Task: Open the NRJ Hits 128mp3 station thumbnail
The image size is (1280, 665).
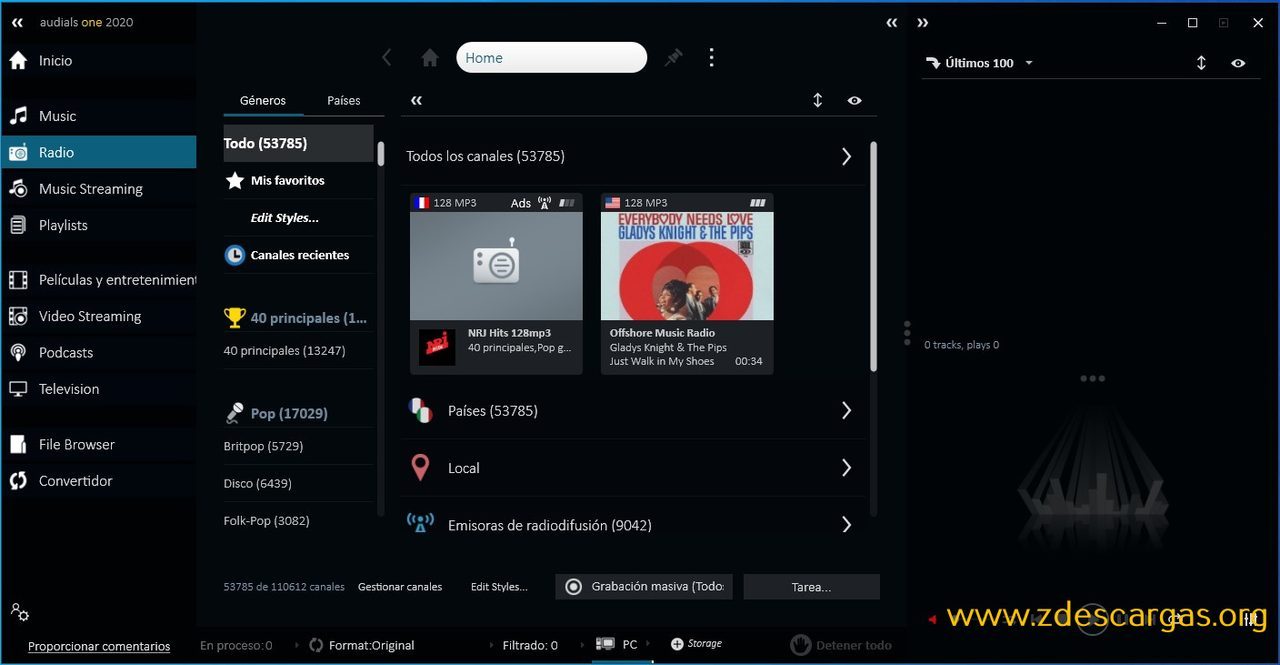Action: pyautogui.click(x=496, y=266)
